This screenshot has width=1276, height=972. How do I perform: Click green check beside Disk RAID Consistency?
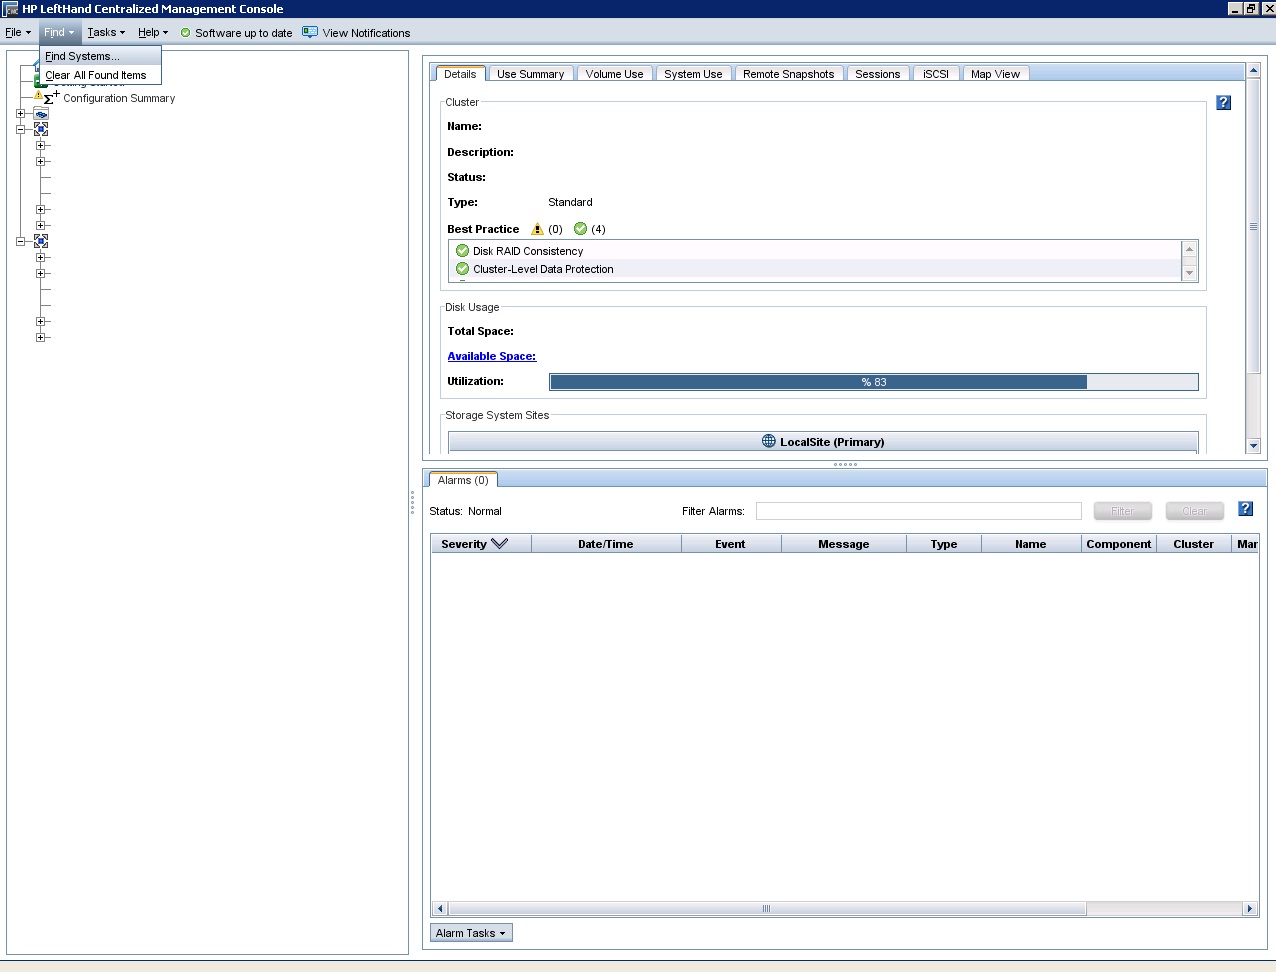coord(462,251)
